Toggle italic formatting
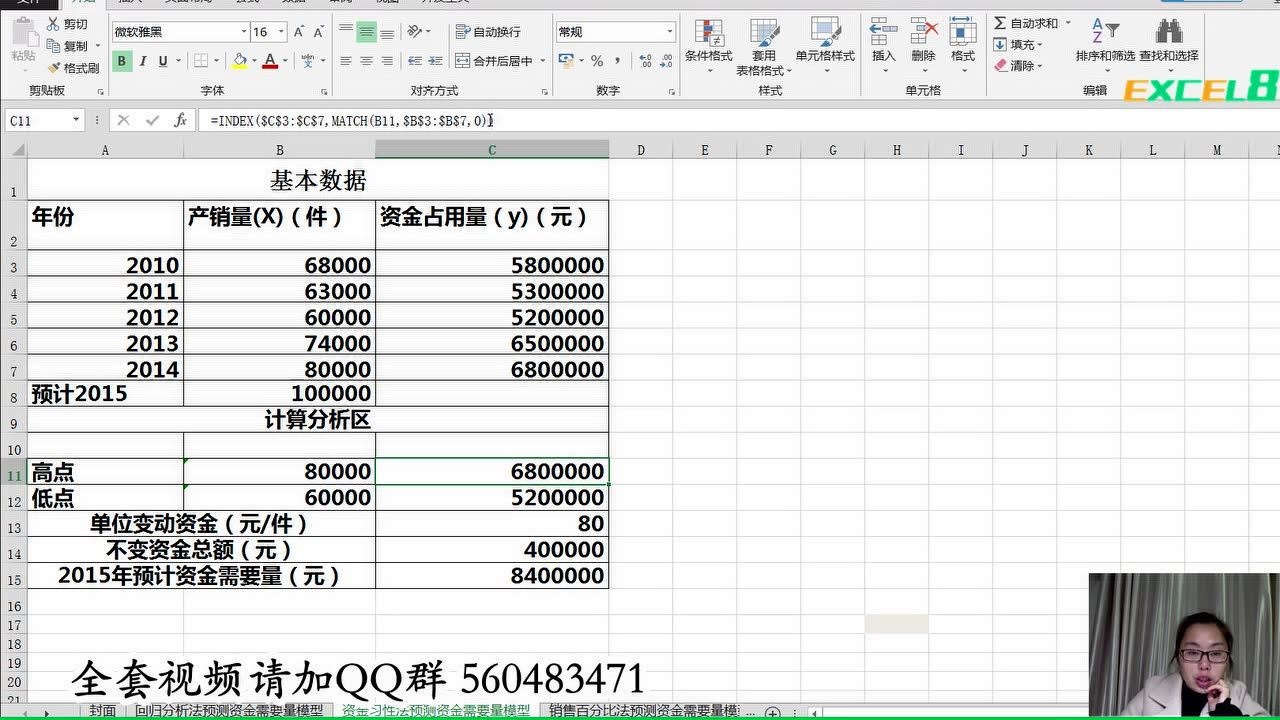This screenshot has width=1280, height=720. click(143, 61)
